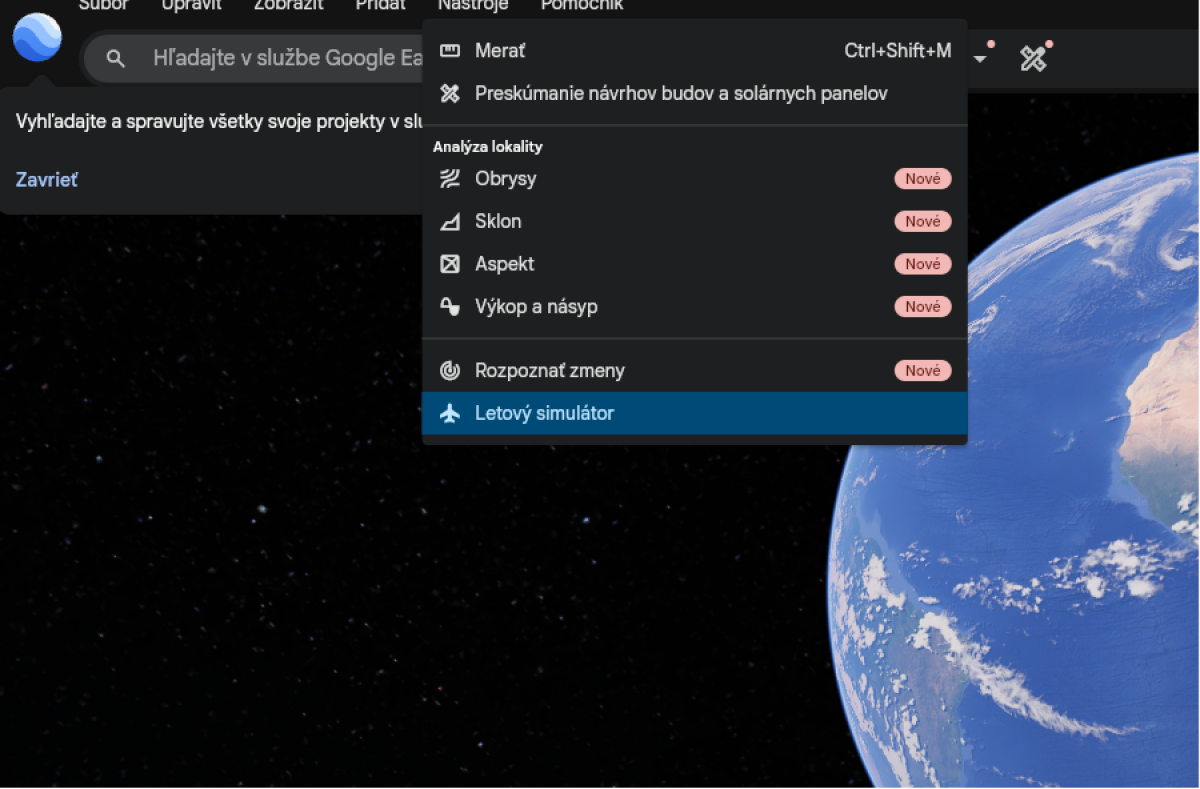This screenshot has height=789, width=1200.
Task: Click the Aspekt icon in menu
Action: [x=450, y=264]
